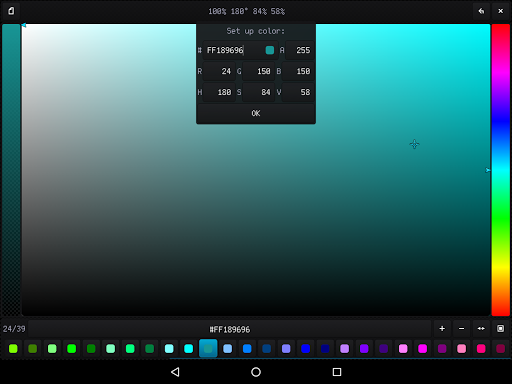The height and width of the screenshot is (384, 512).
Task: Close the color picker with the X
Action: [x=500, y=11]
